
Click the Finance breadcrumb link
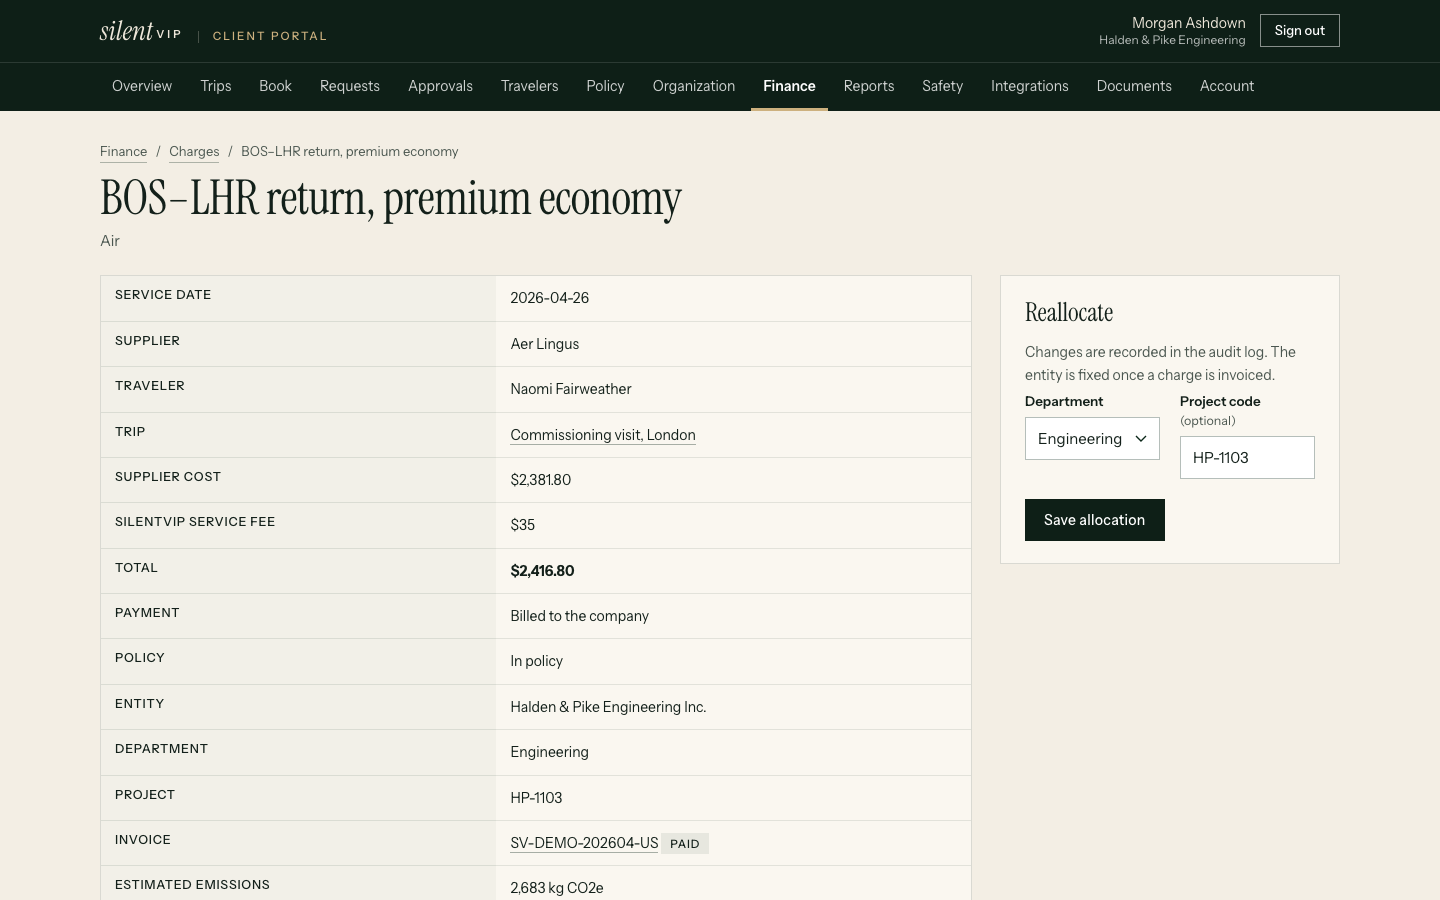tap(123, 152)
